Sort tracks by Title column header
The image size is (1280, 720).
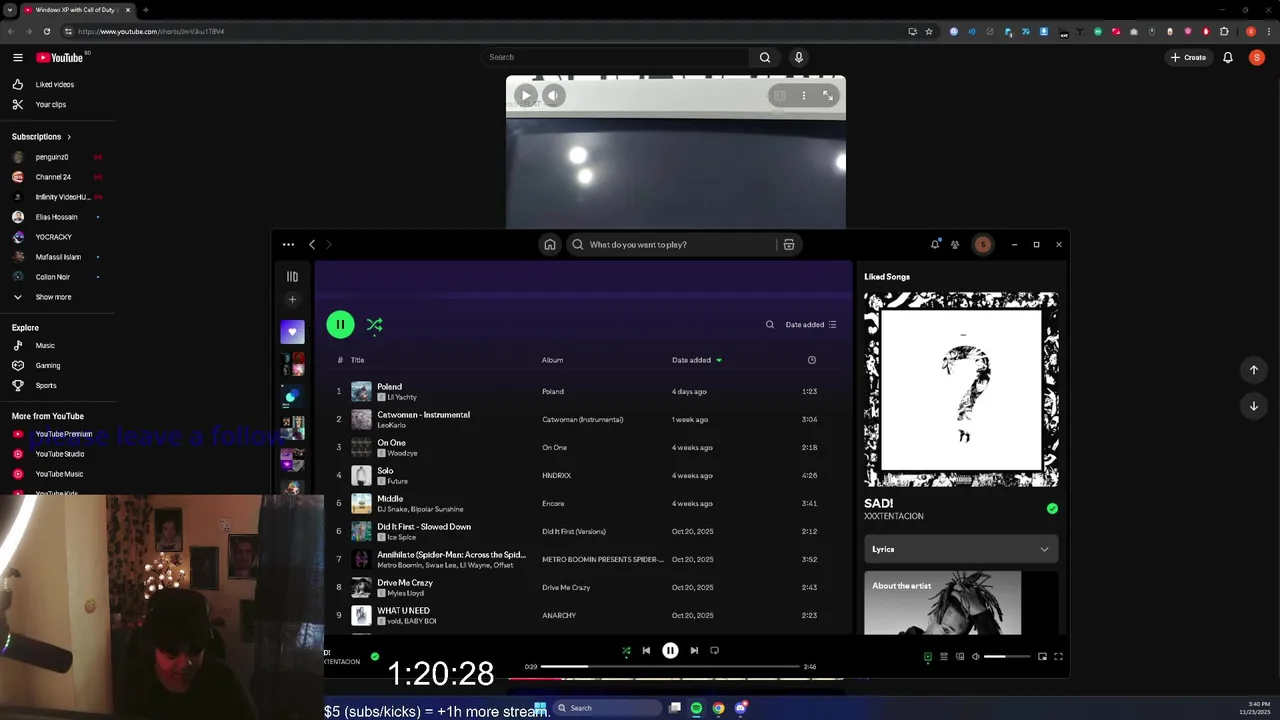click(x=357, y=360)
